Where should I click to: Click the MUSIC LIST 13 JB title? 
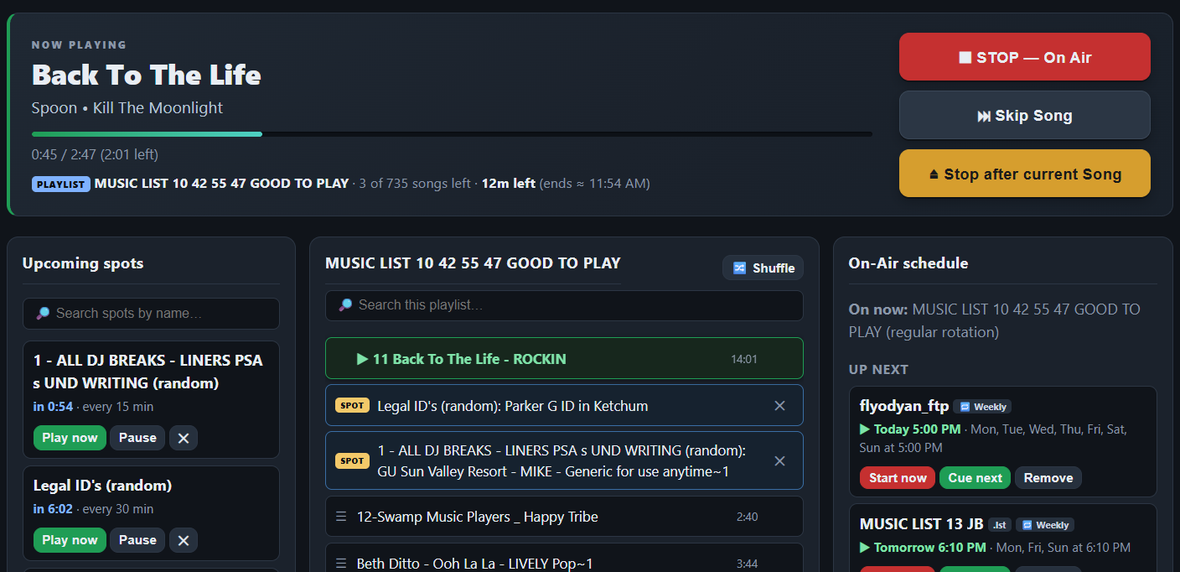921,524
